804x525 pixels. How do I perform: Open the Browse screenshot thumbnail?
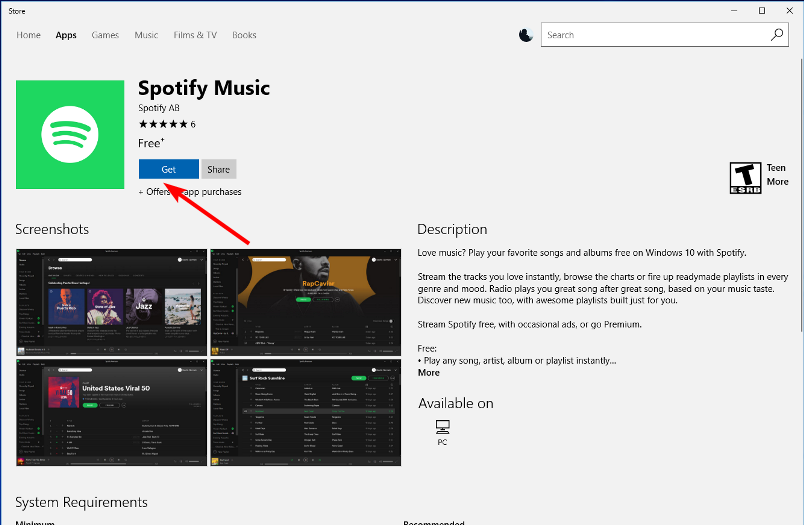click(x=111, y=302)
